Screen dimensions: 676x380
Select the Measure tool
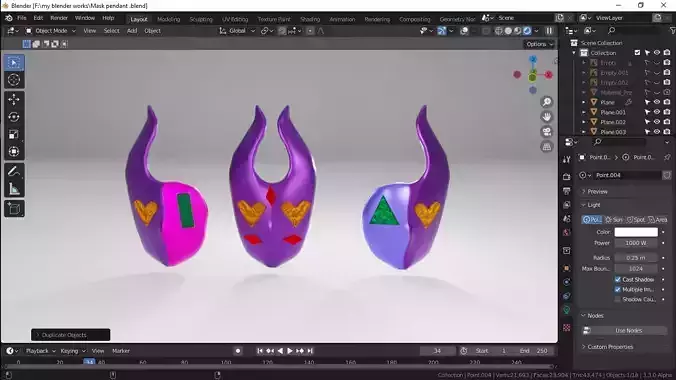click(14, 188)
